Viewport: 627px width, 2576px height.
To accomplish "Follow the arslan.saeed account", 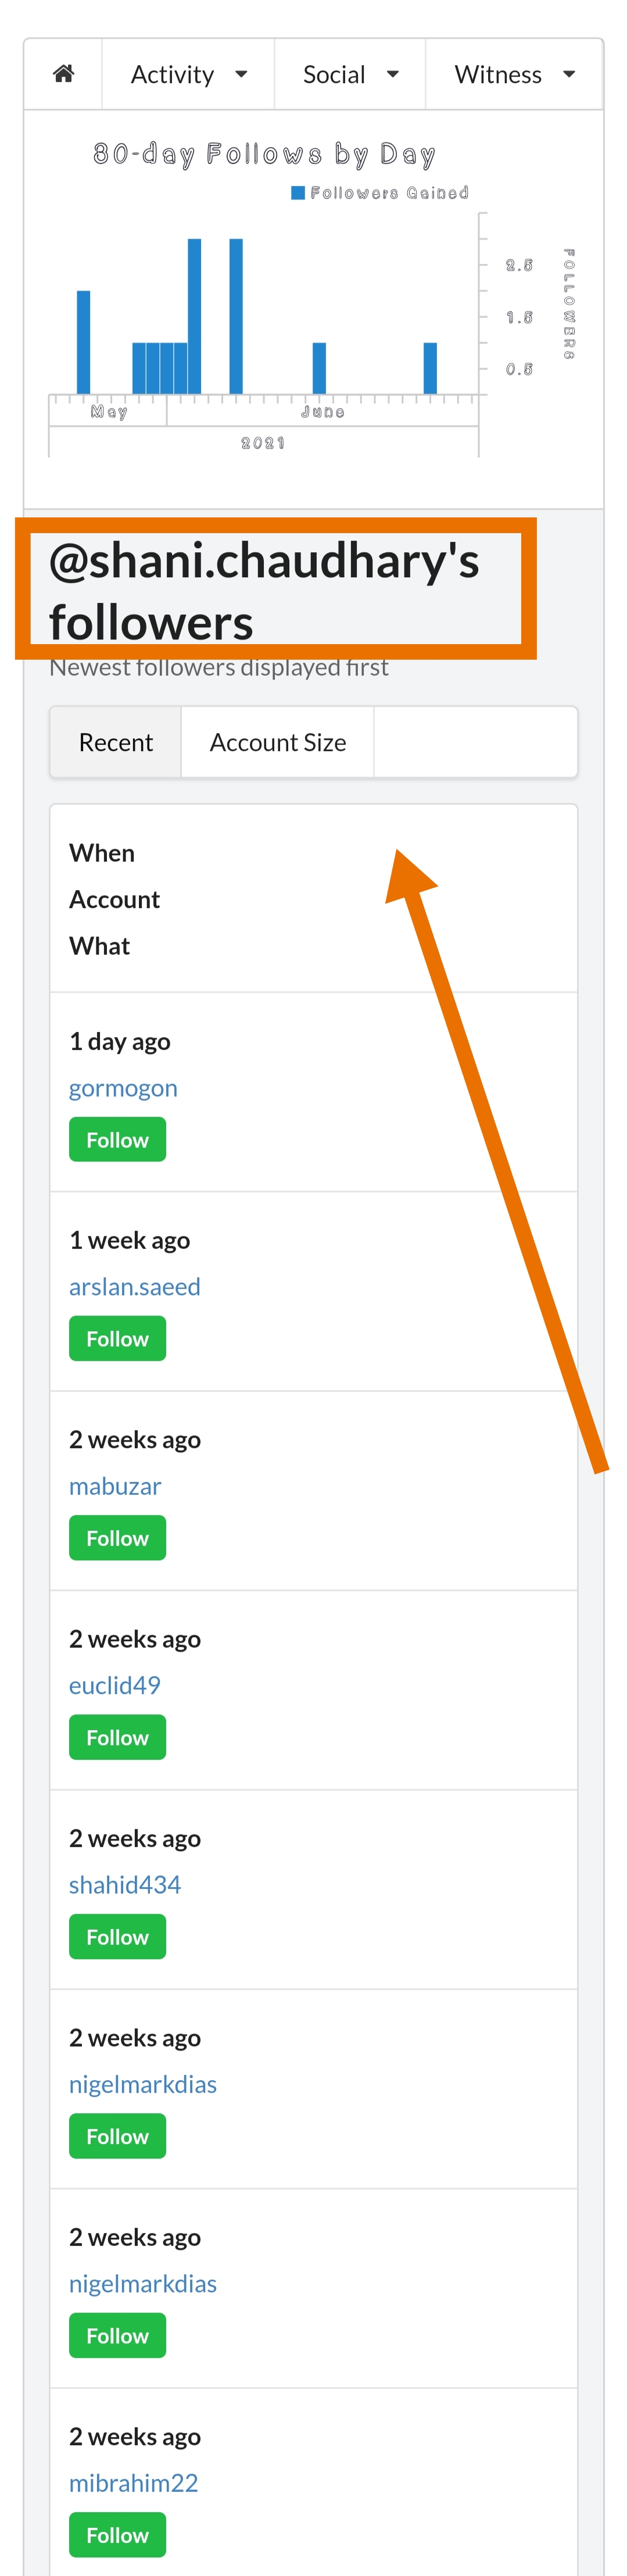I will [117, 1338].
